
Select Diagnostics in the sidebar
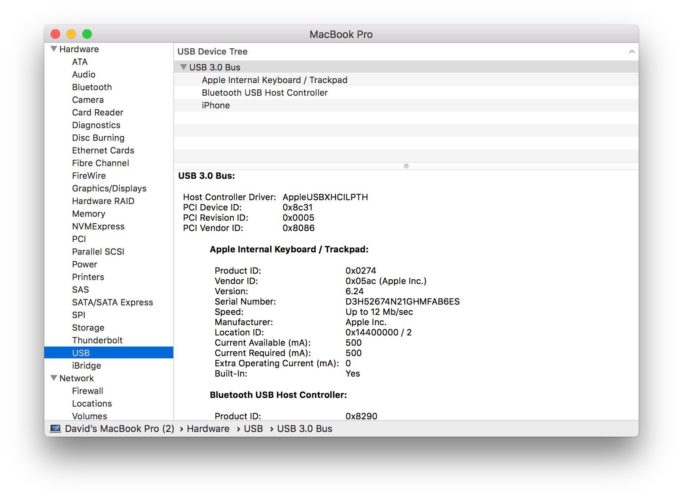[x=96, y=125]
